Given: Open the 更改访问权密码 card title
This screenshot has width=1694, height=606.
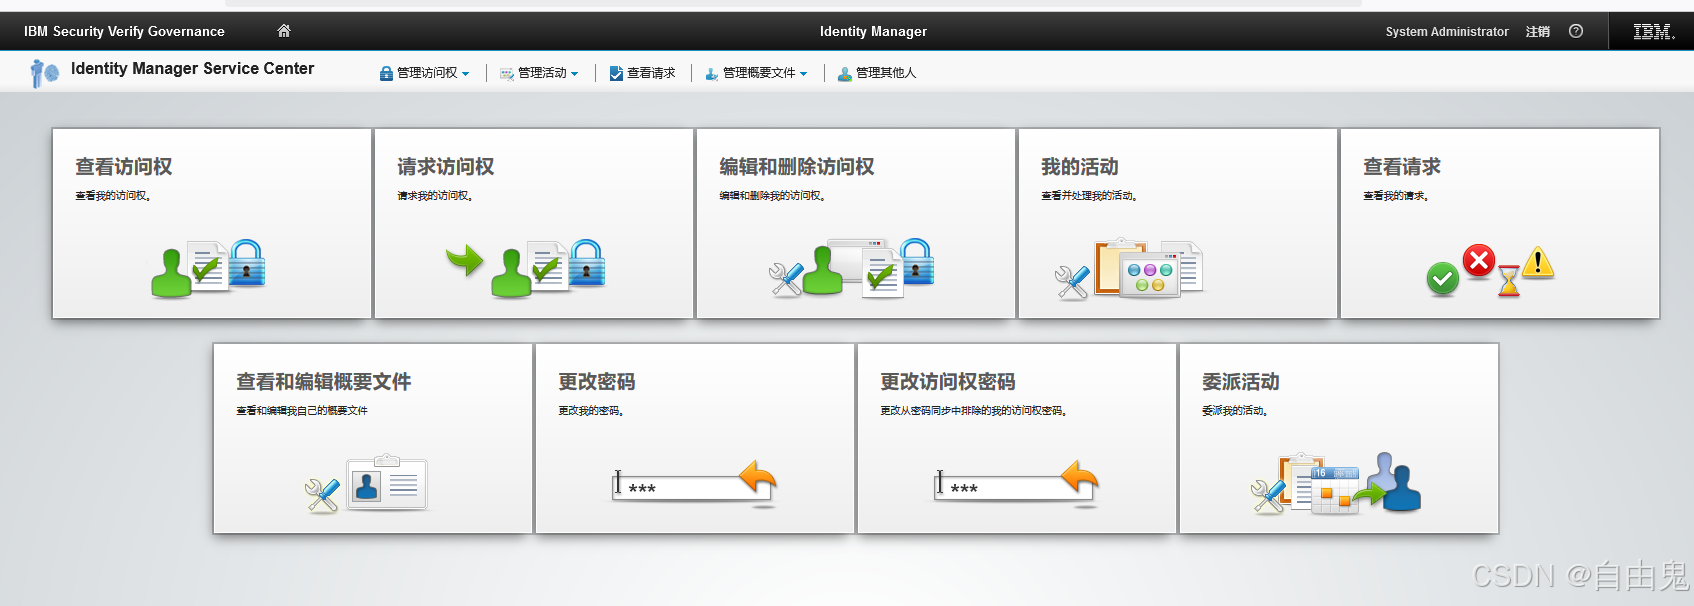Looking at the screenshot, I should click(x=948, y=382).
